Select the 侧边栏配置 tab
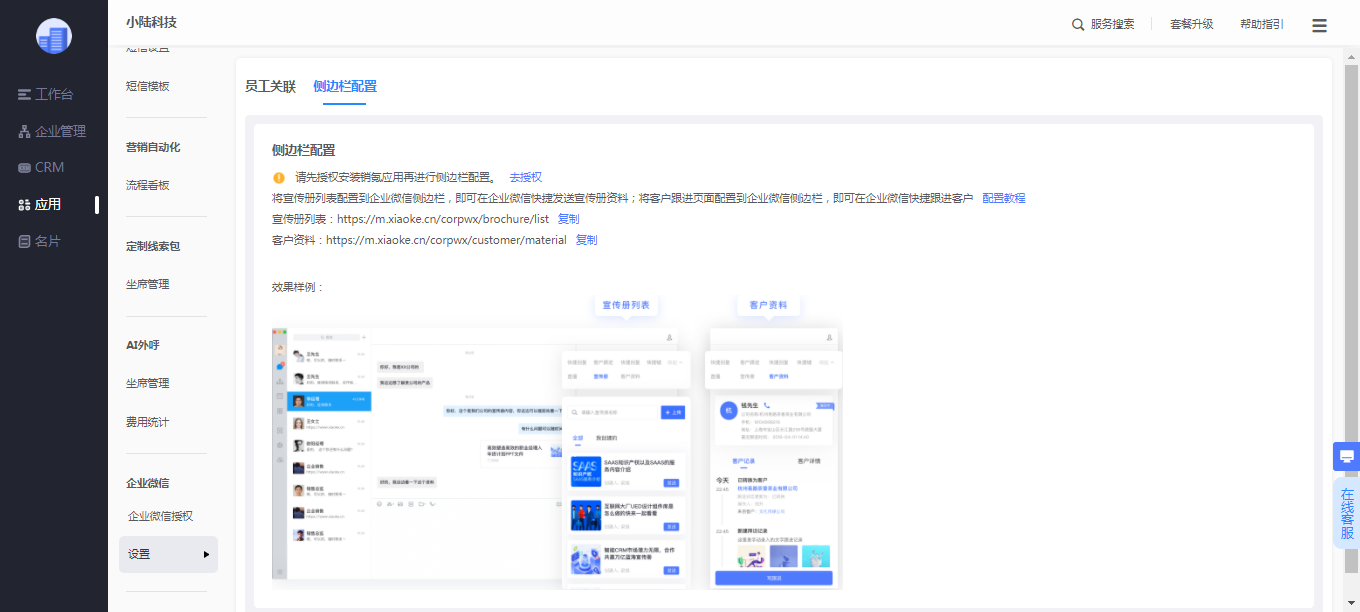The image size is (1360, 612). pos(344,86)
